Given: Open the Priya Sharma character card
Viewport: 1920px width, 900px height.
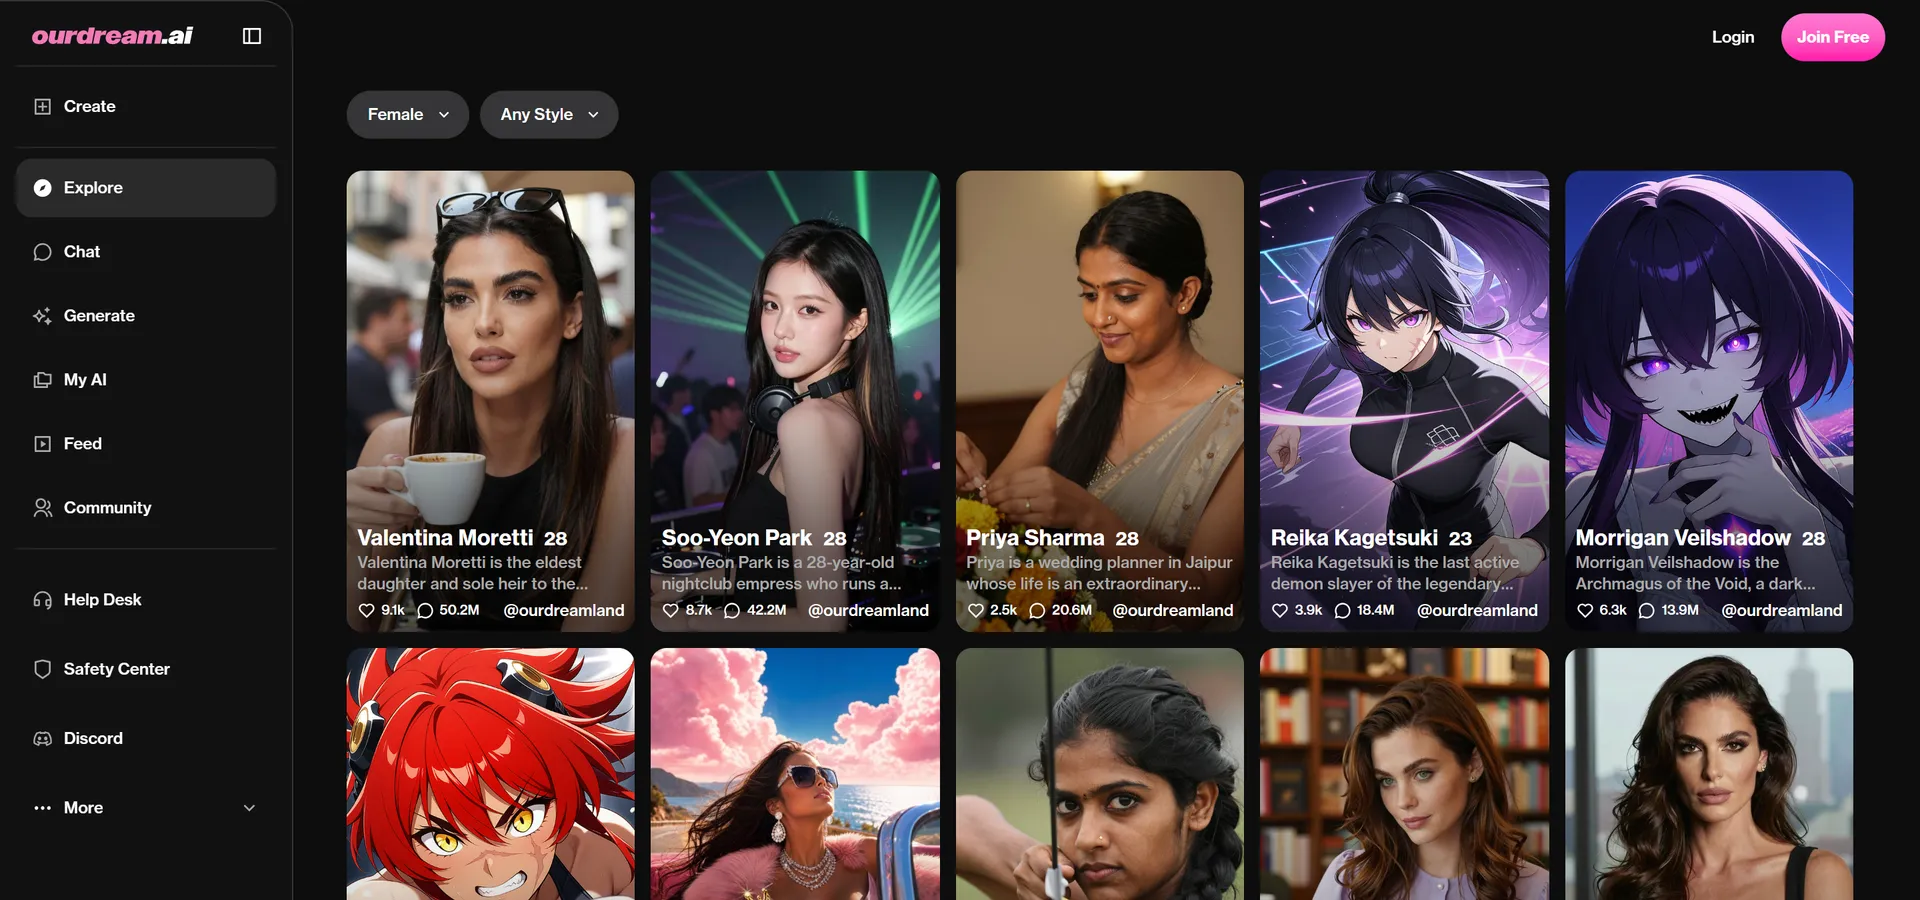Looking at the screenshot, I should (x=1100, y=401).
